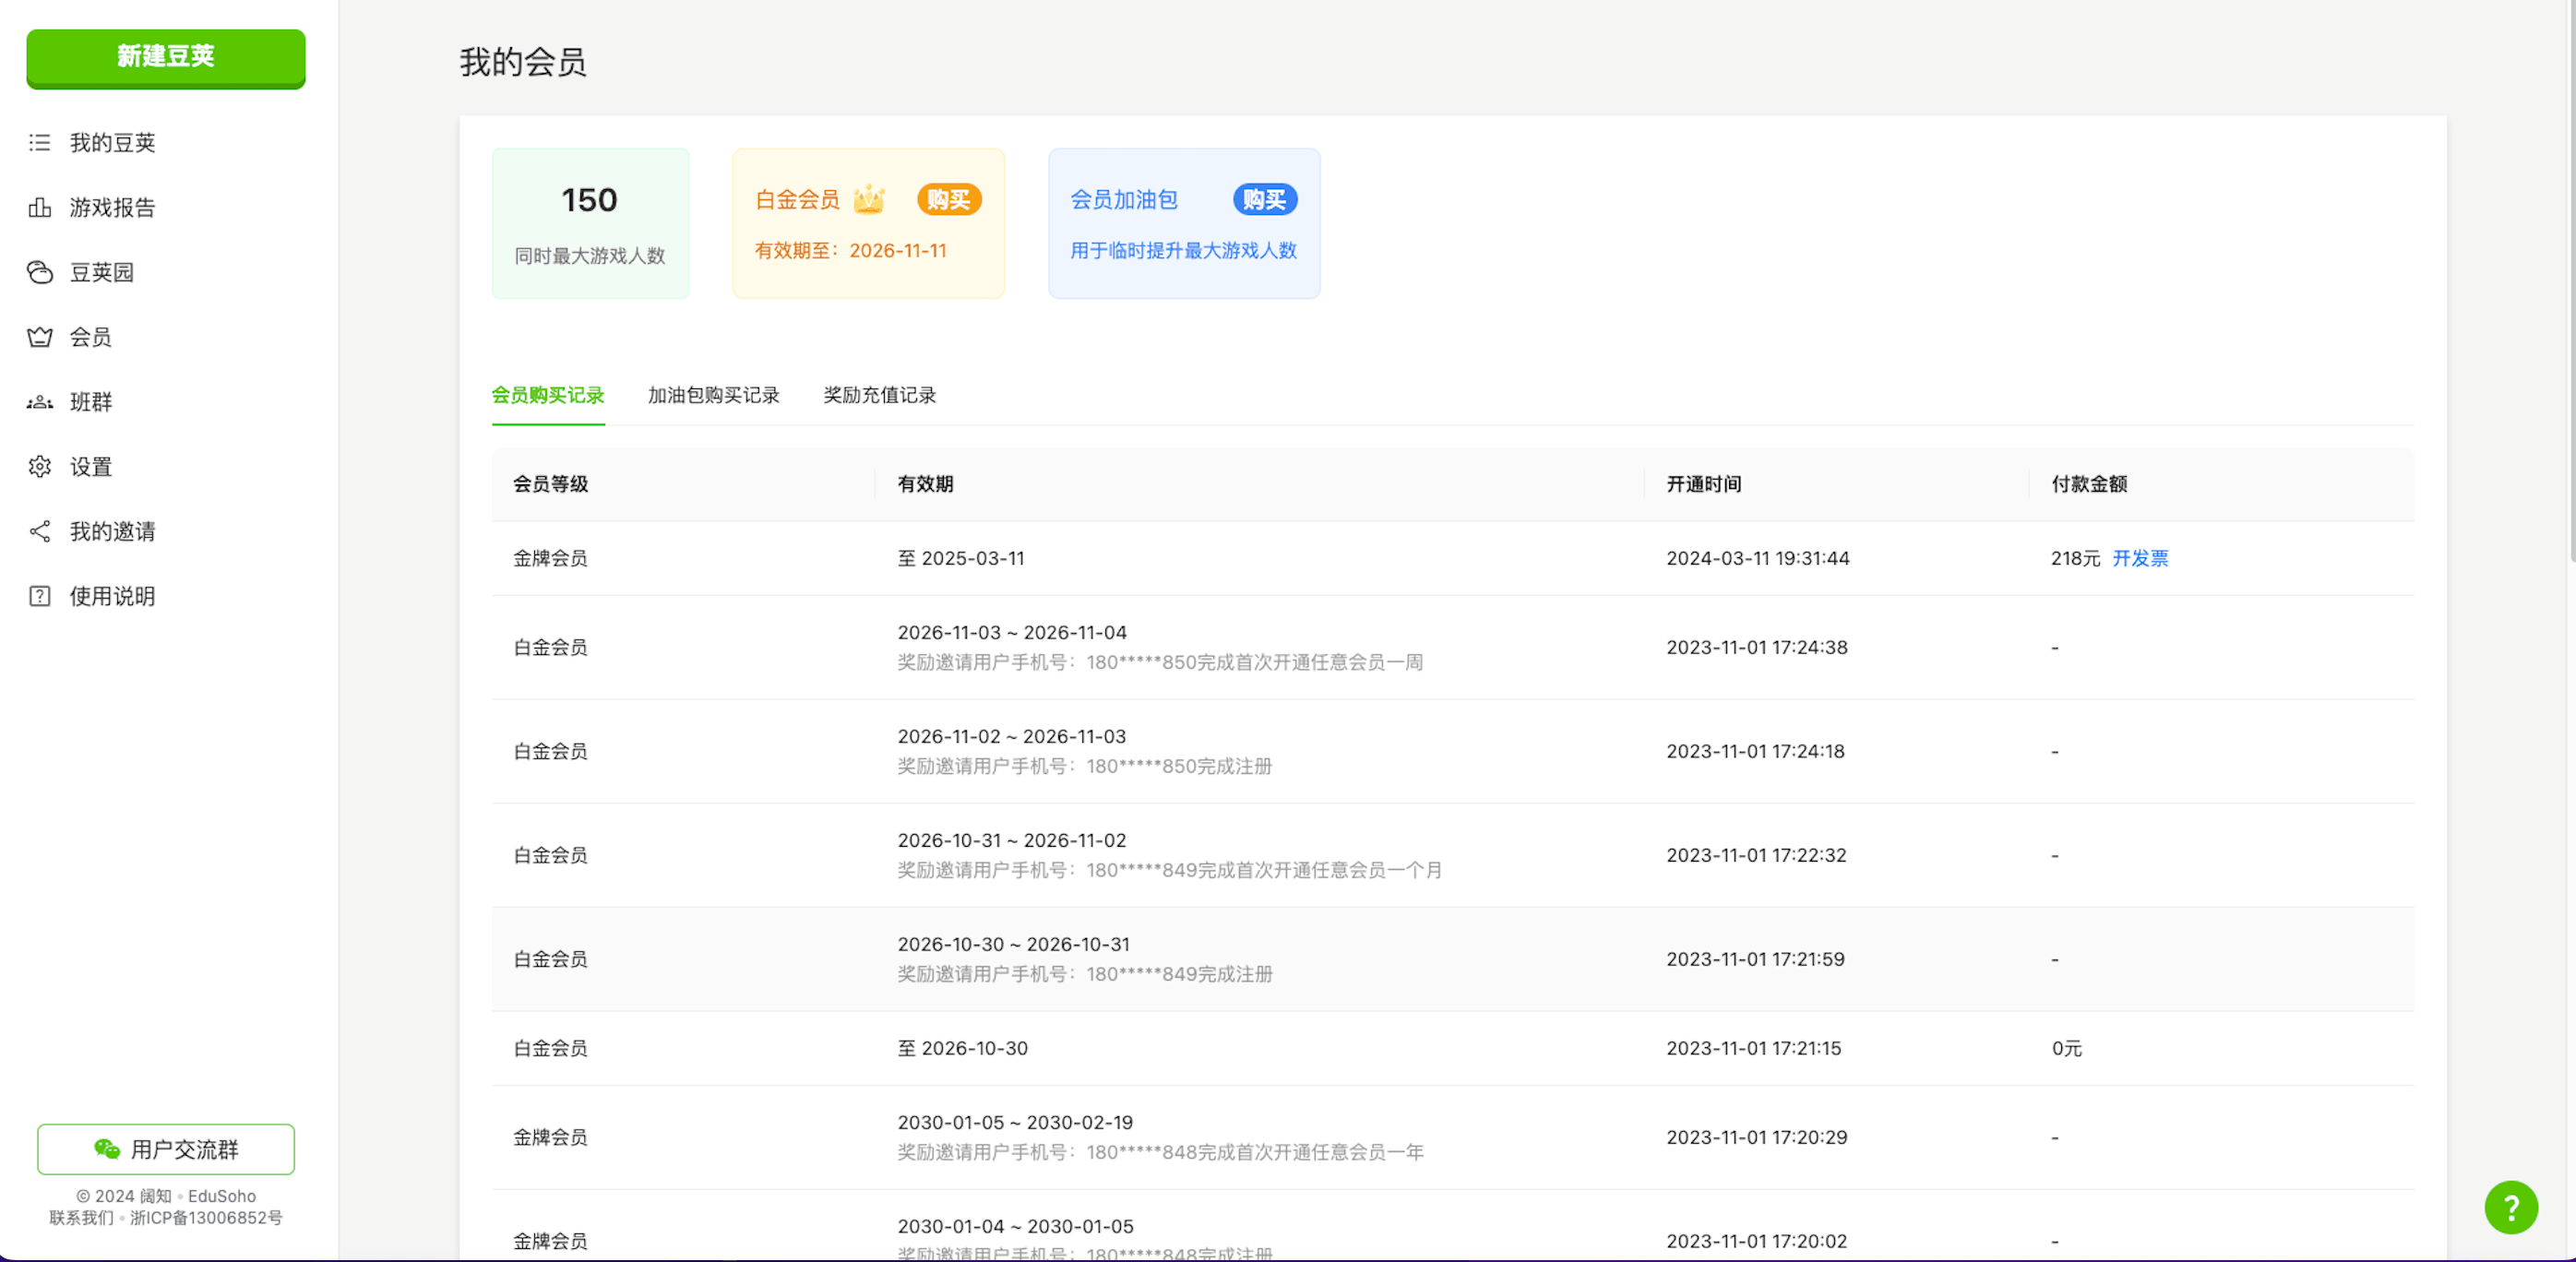Click 2023-11-01 17:24:18 time cell

pyautogui.click(x=1756, y=752)
